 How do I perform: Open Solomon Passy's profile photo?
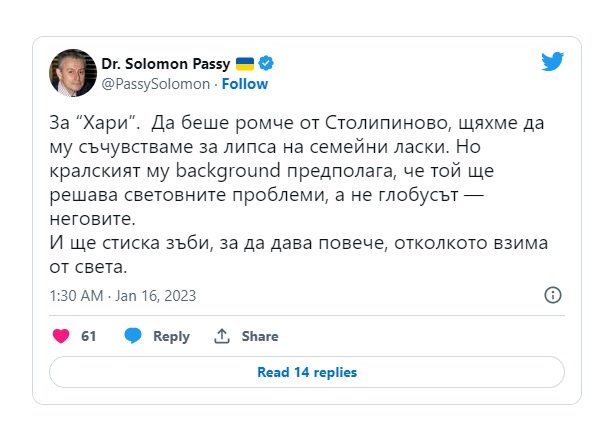click(x=72, y=72)
